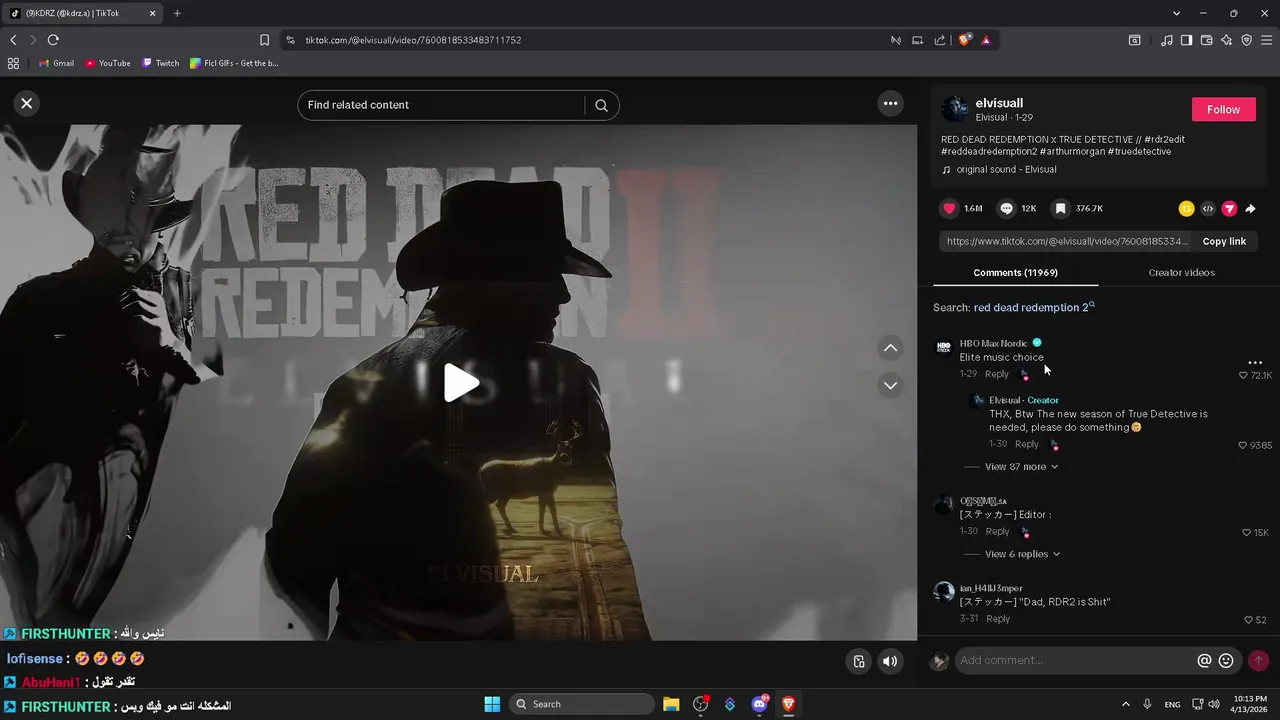
Task: Click the #arthurmorgan hashtag
Action: [1072, 151]
